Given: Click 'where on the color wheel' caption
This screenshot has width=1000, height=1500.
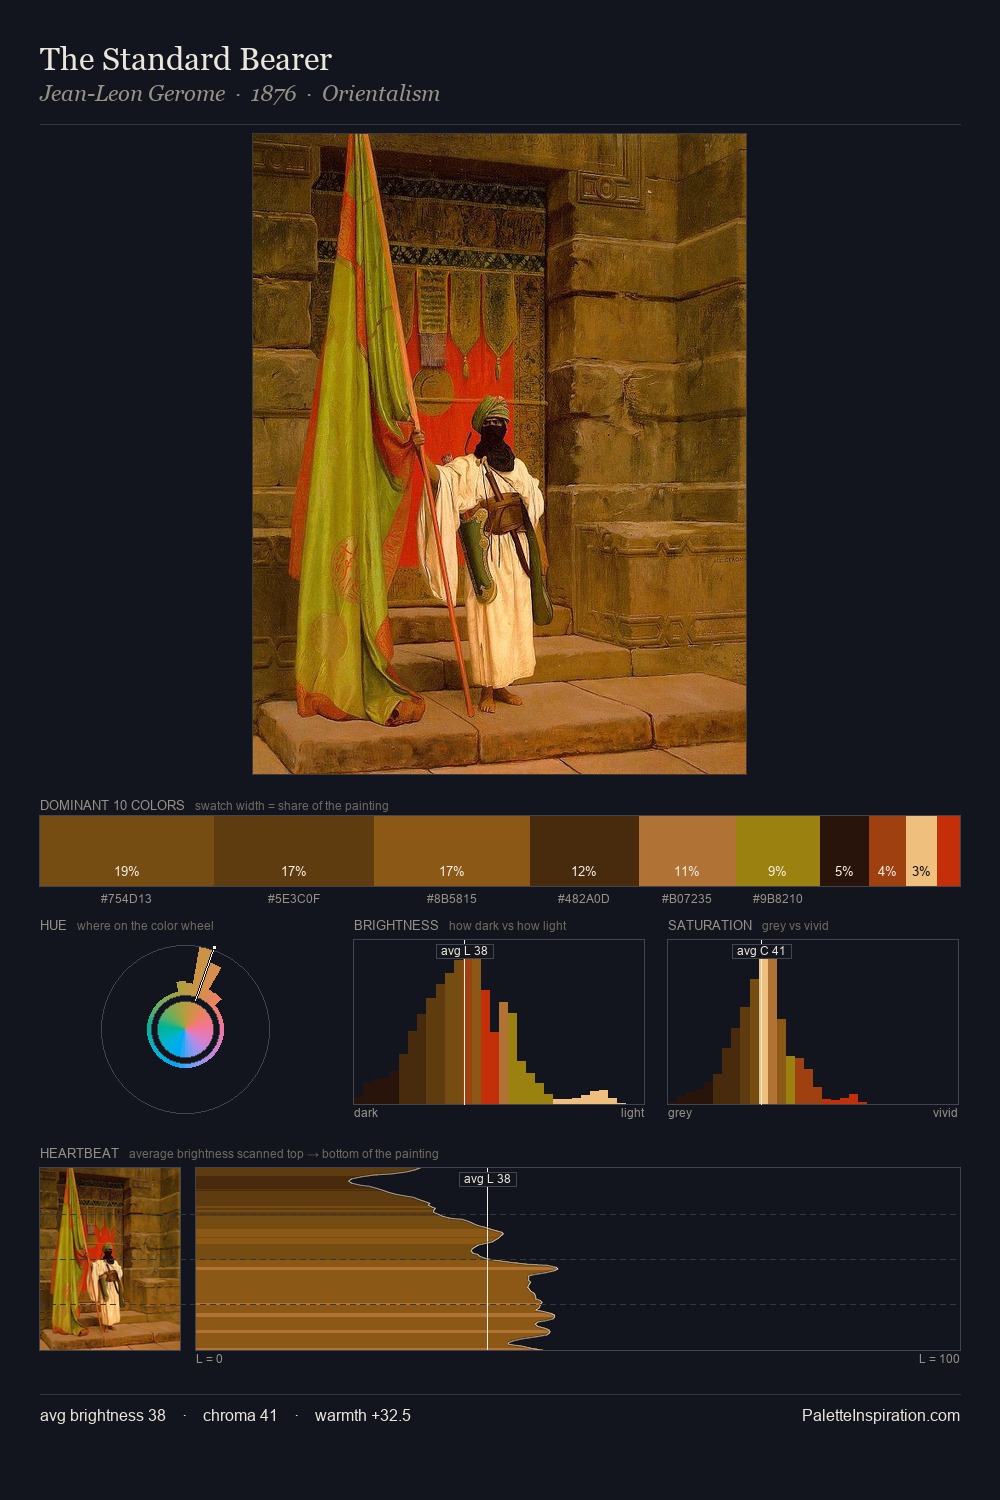Looking at the screenshot, I should click(145, 926).
